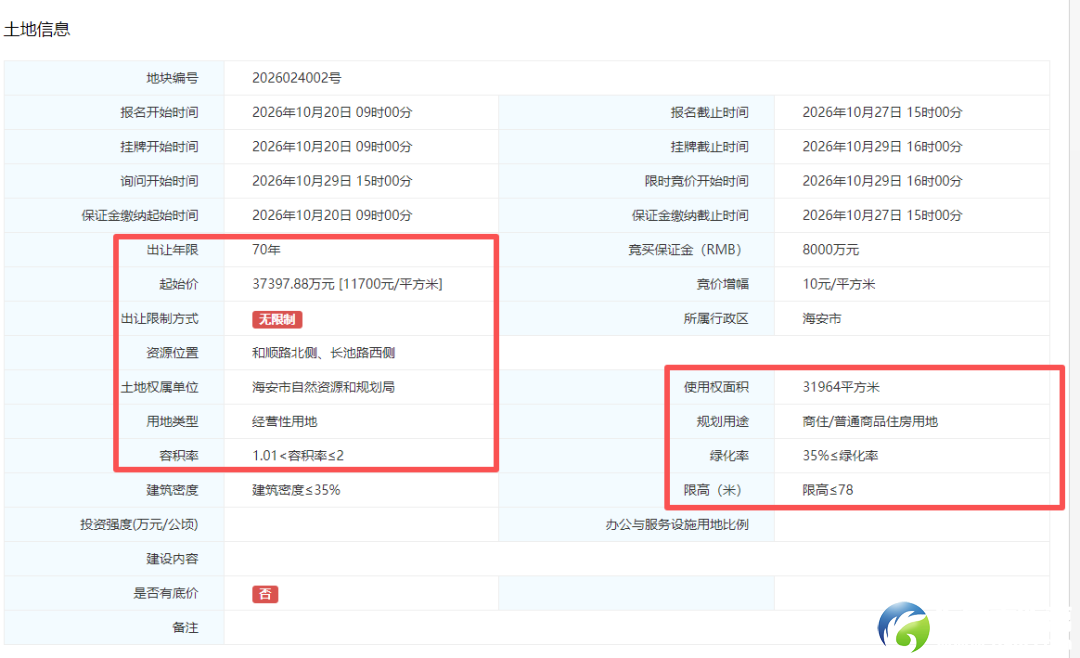Click the 保证金缴纳截止时间 label
Viewport: 1080px width, 658px height.
pos(690,216)
